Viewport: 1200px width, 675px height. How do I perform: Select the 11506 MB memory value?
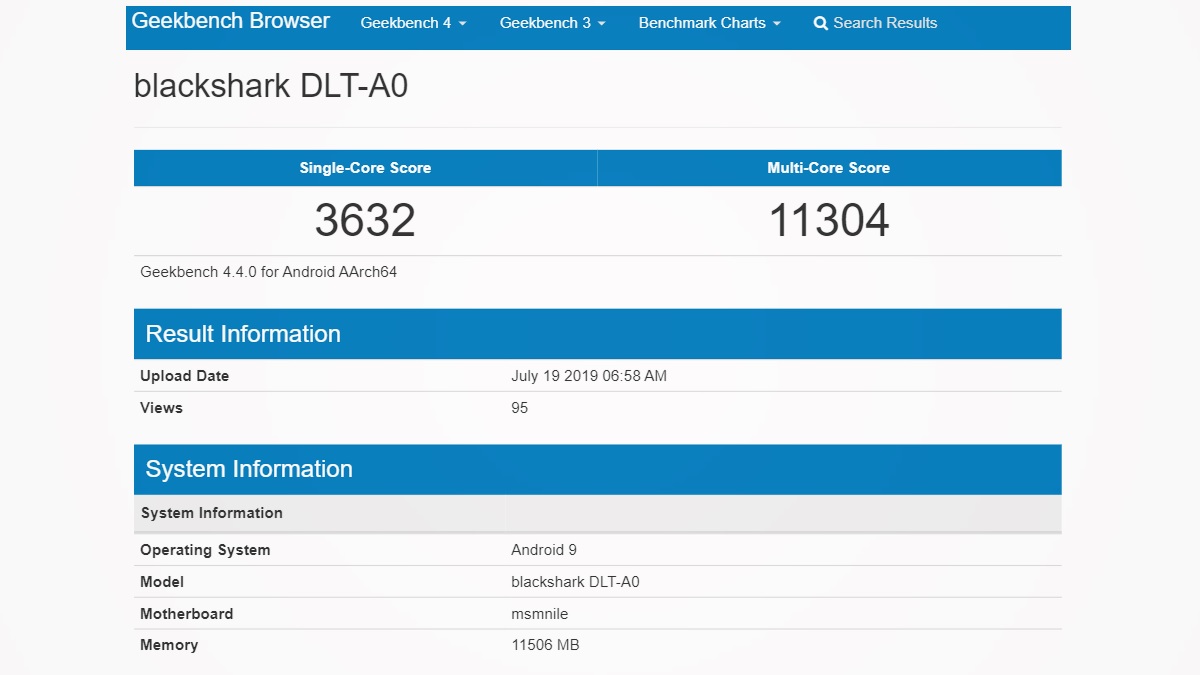pyautogui.click(x=545, y=645)
